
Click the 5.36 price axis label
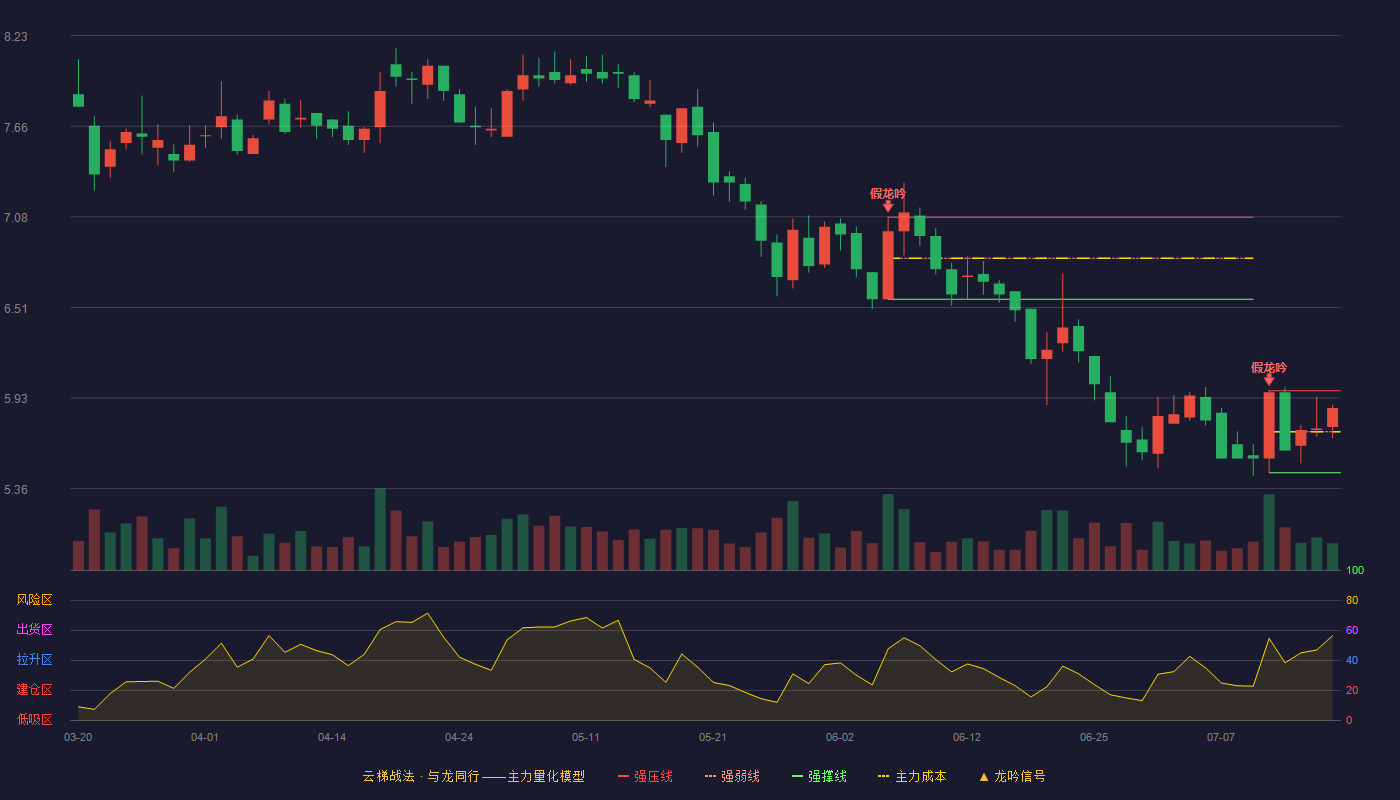16,490
